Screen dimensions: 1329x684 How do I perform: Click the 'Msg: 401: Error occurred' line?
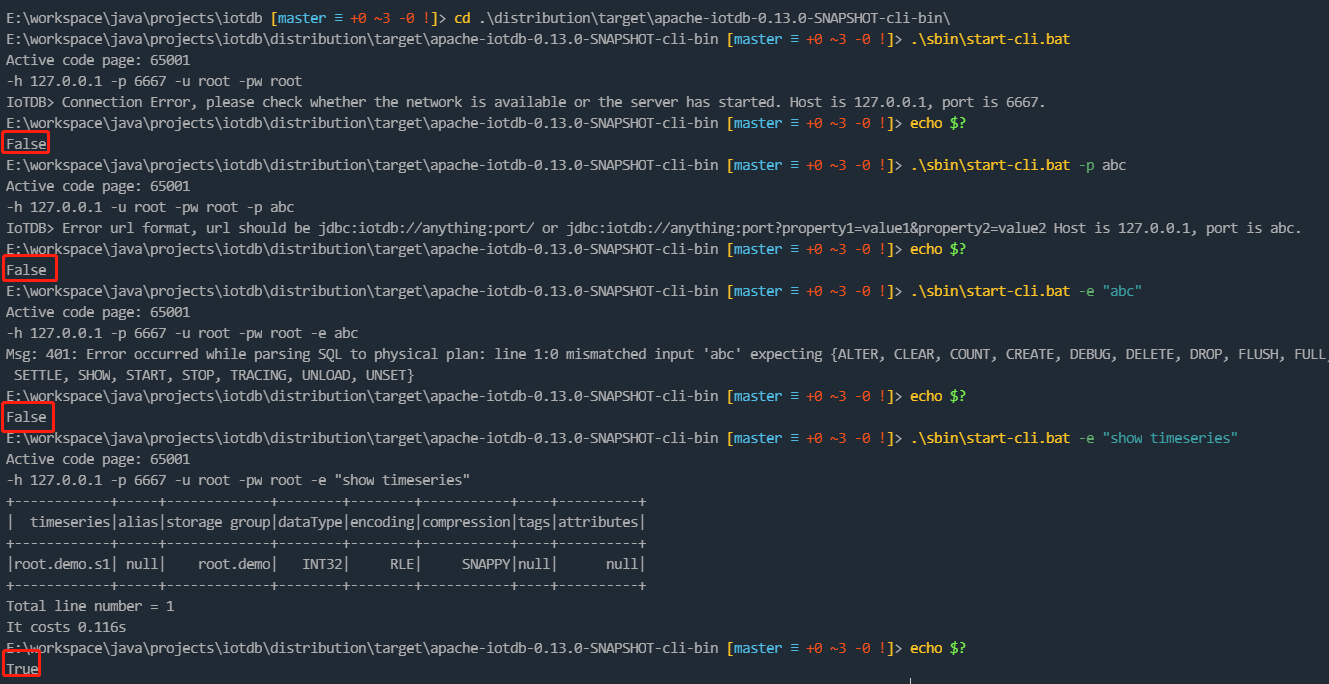[666, 354]
